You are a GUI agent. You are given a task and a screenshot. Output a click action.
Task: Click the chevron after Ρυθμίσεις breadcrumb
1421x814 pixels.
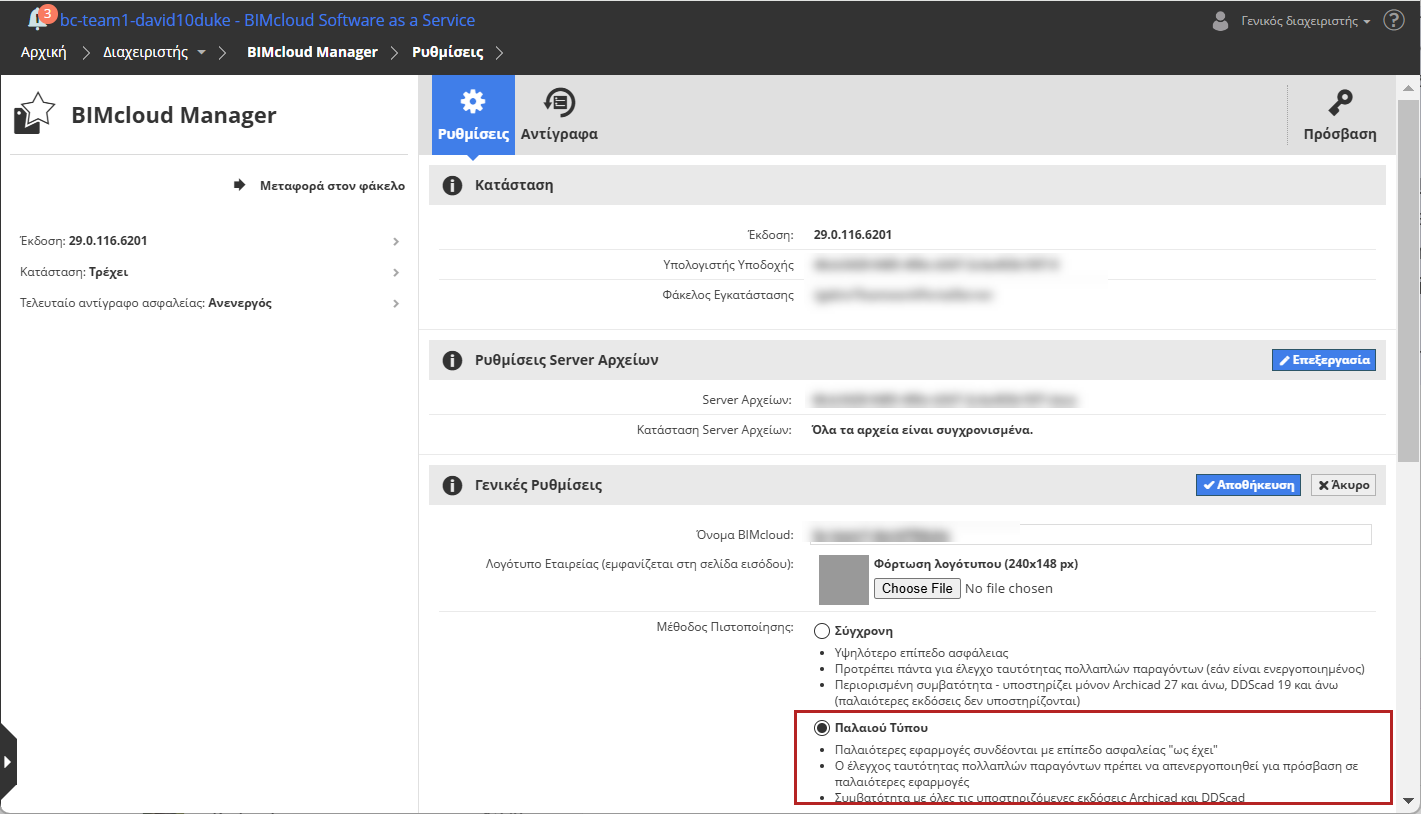(x=499, y=52)
